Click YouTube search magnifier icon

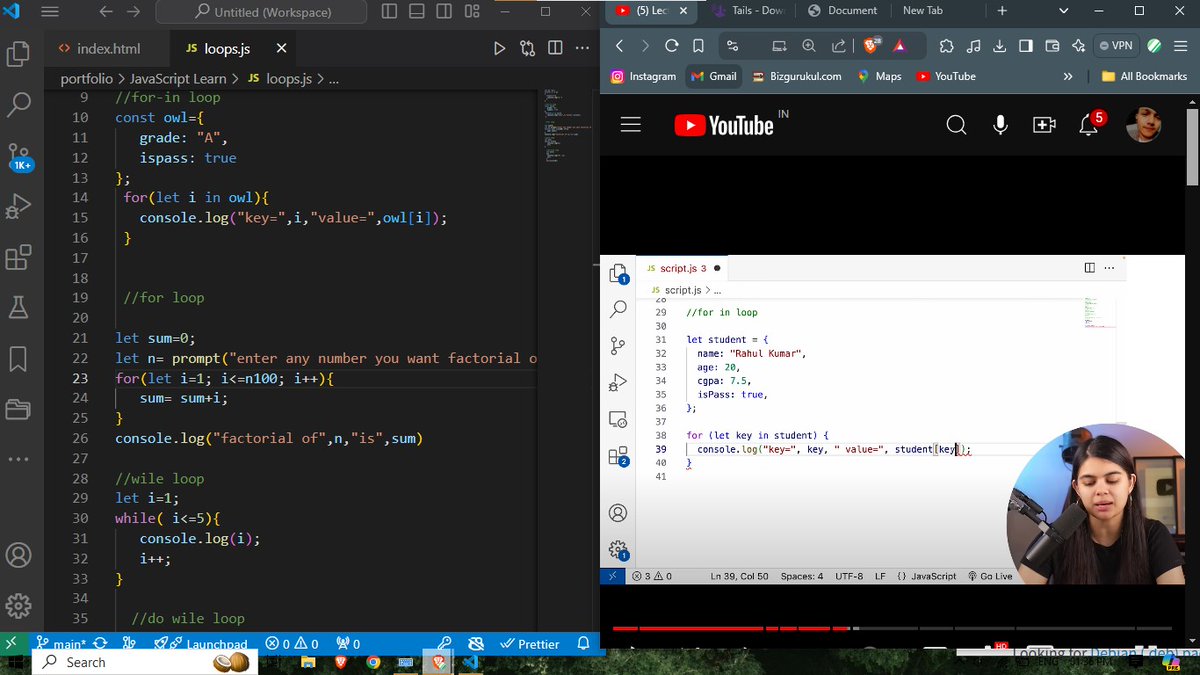point(956,124)
